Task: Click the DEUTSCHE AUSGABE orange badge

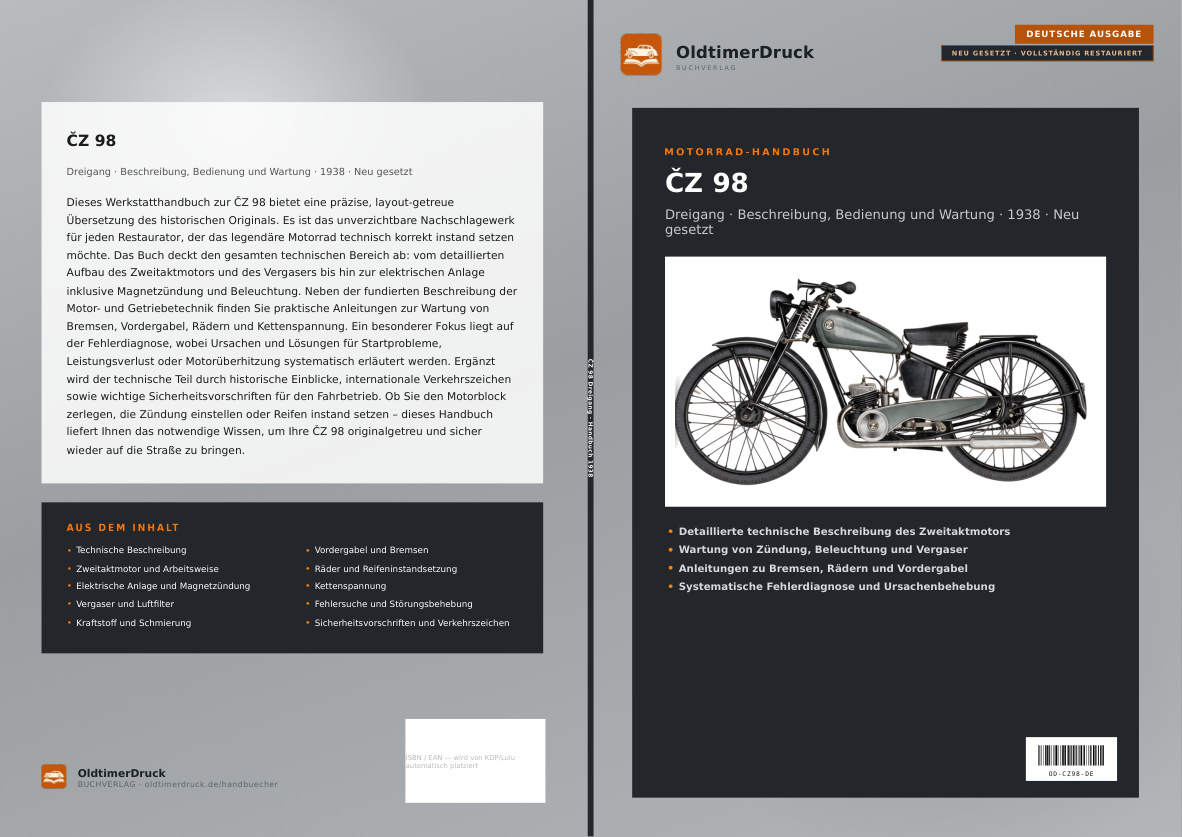Action: 1083,34
